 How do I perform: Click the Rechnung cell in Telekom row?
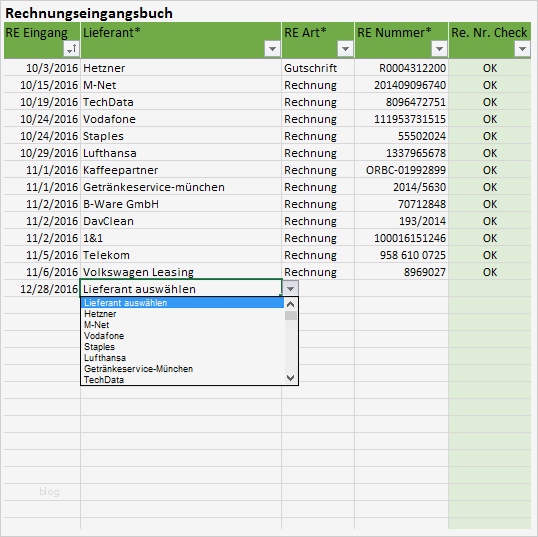point(318,255)
